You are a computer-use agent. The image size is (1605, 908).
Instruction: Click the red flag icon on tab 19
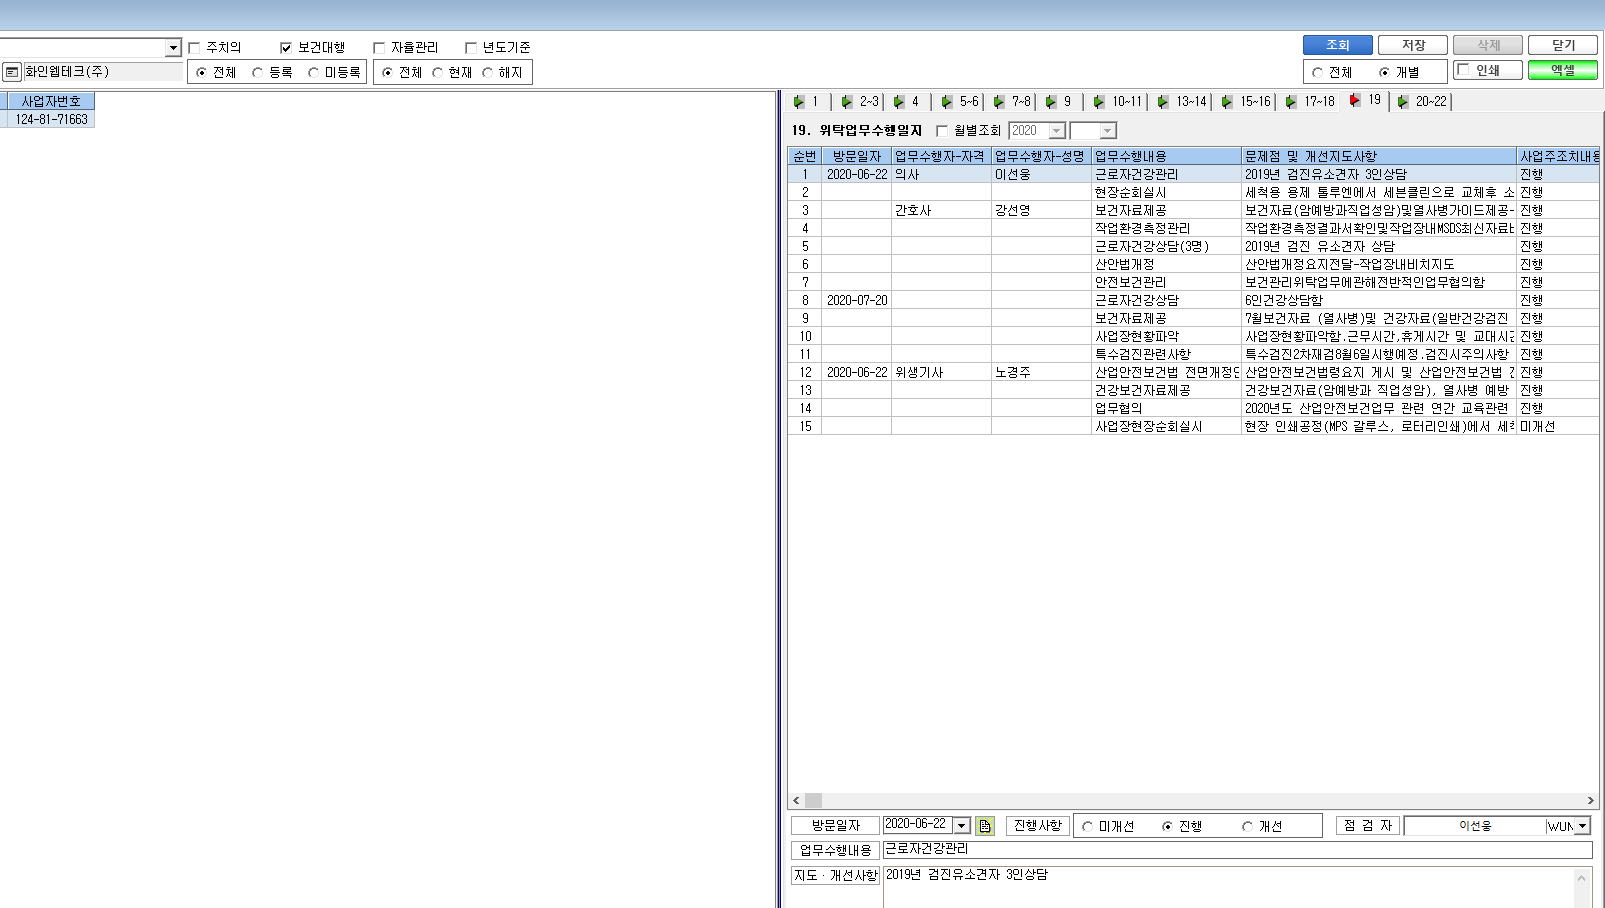1355,100
